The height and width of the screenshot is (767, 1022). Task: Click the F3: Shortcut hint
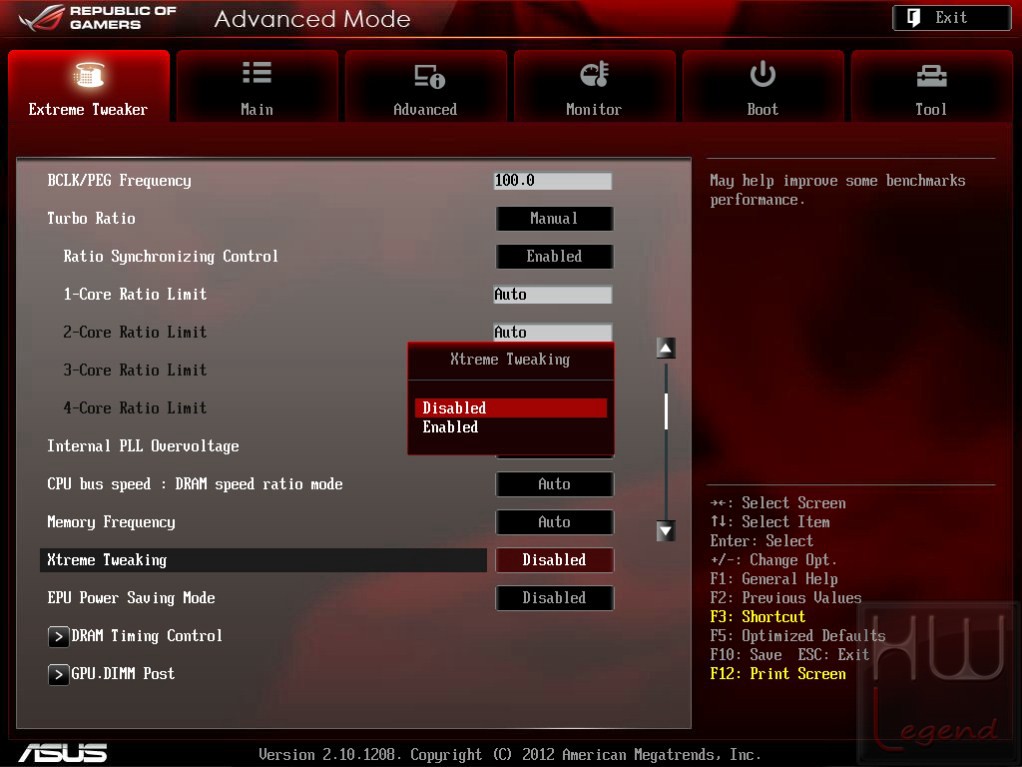(757, 616)
